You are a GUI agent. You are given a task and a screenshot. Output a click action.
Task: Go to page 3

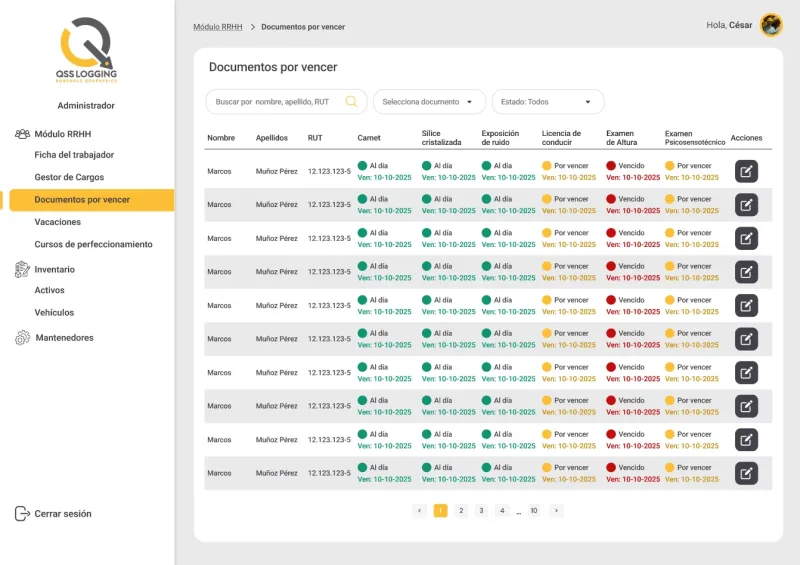tap(481, 510)
